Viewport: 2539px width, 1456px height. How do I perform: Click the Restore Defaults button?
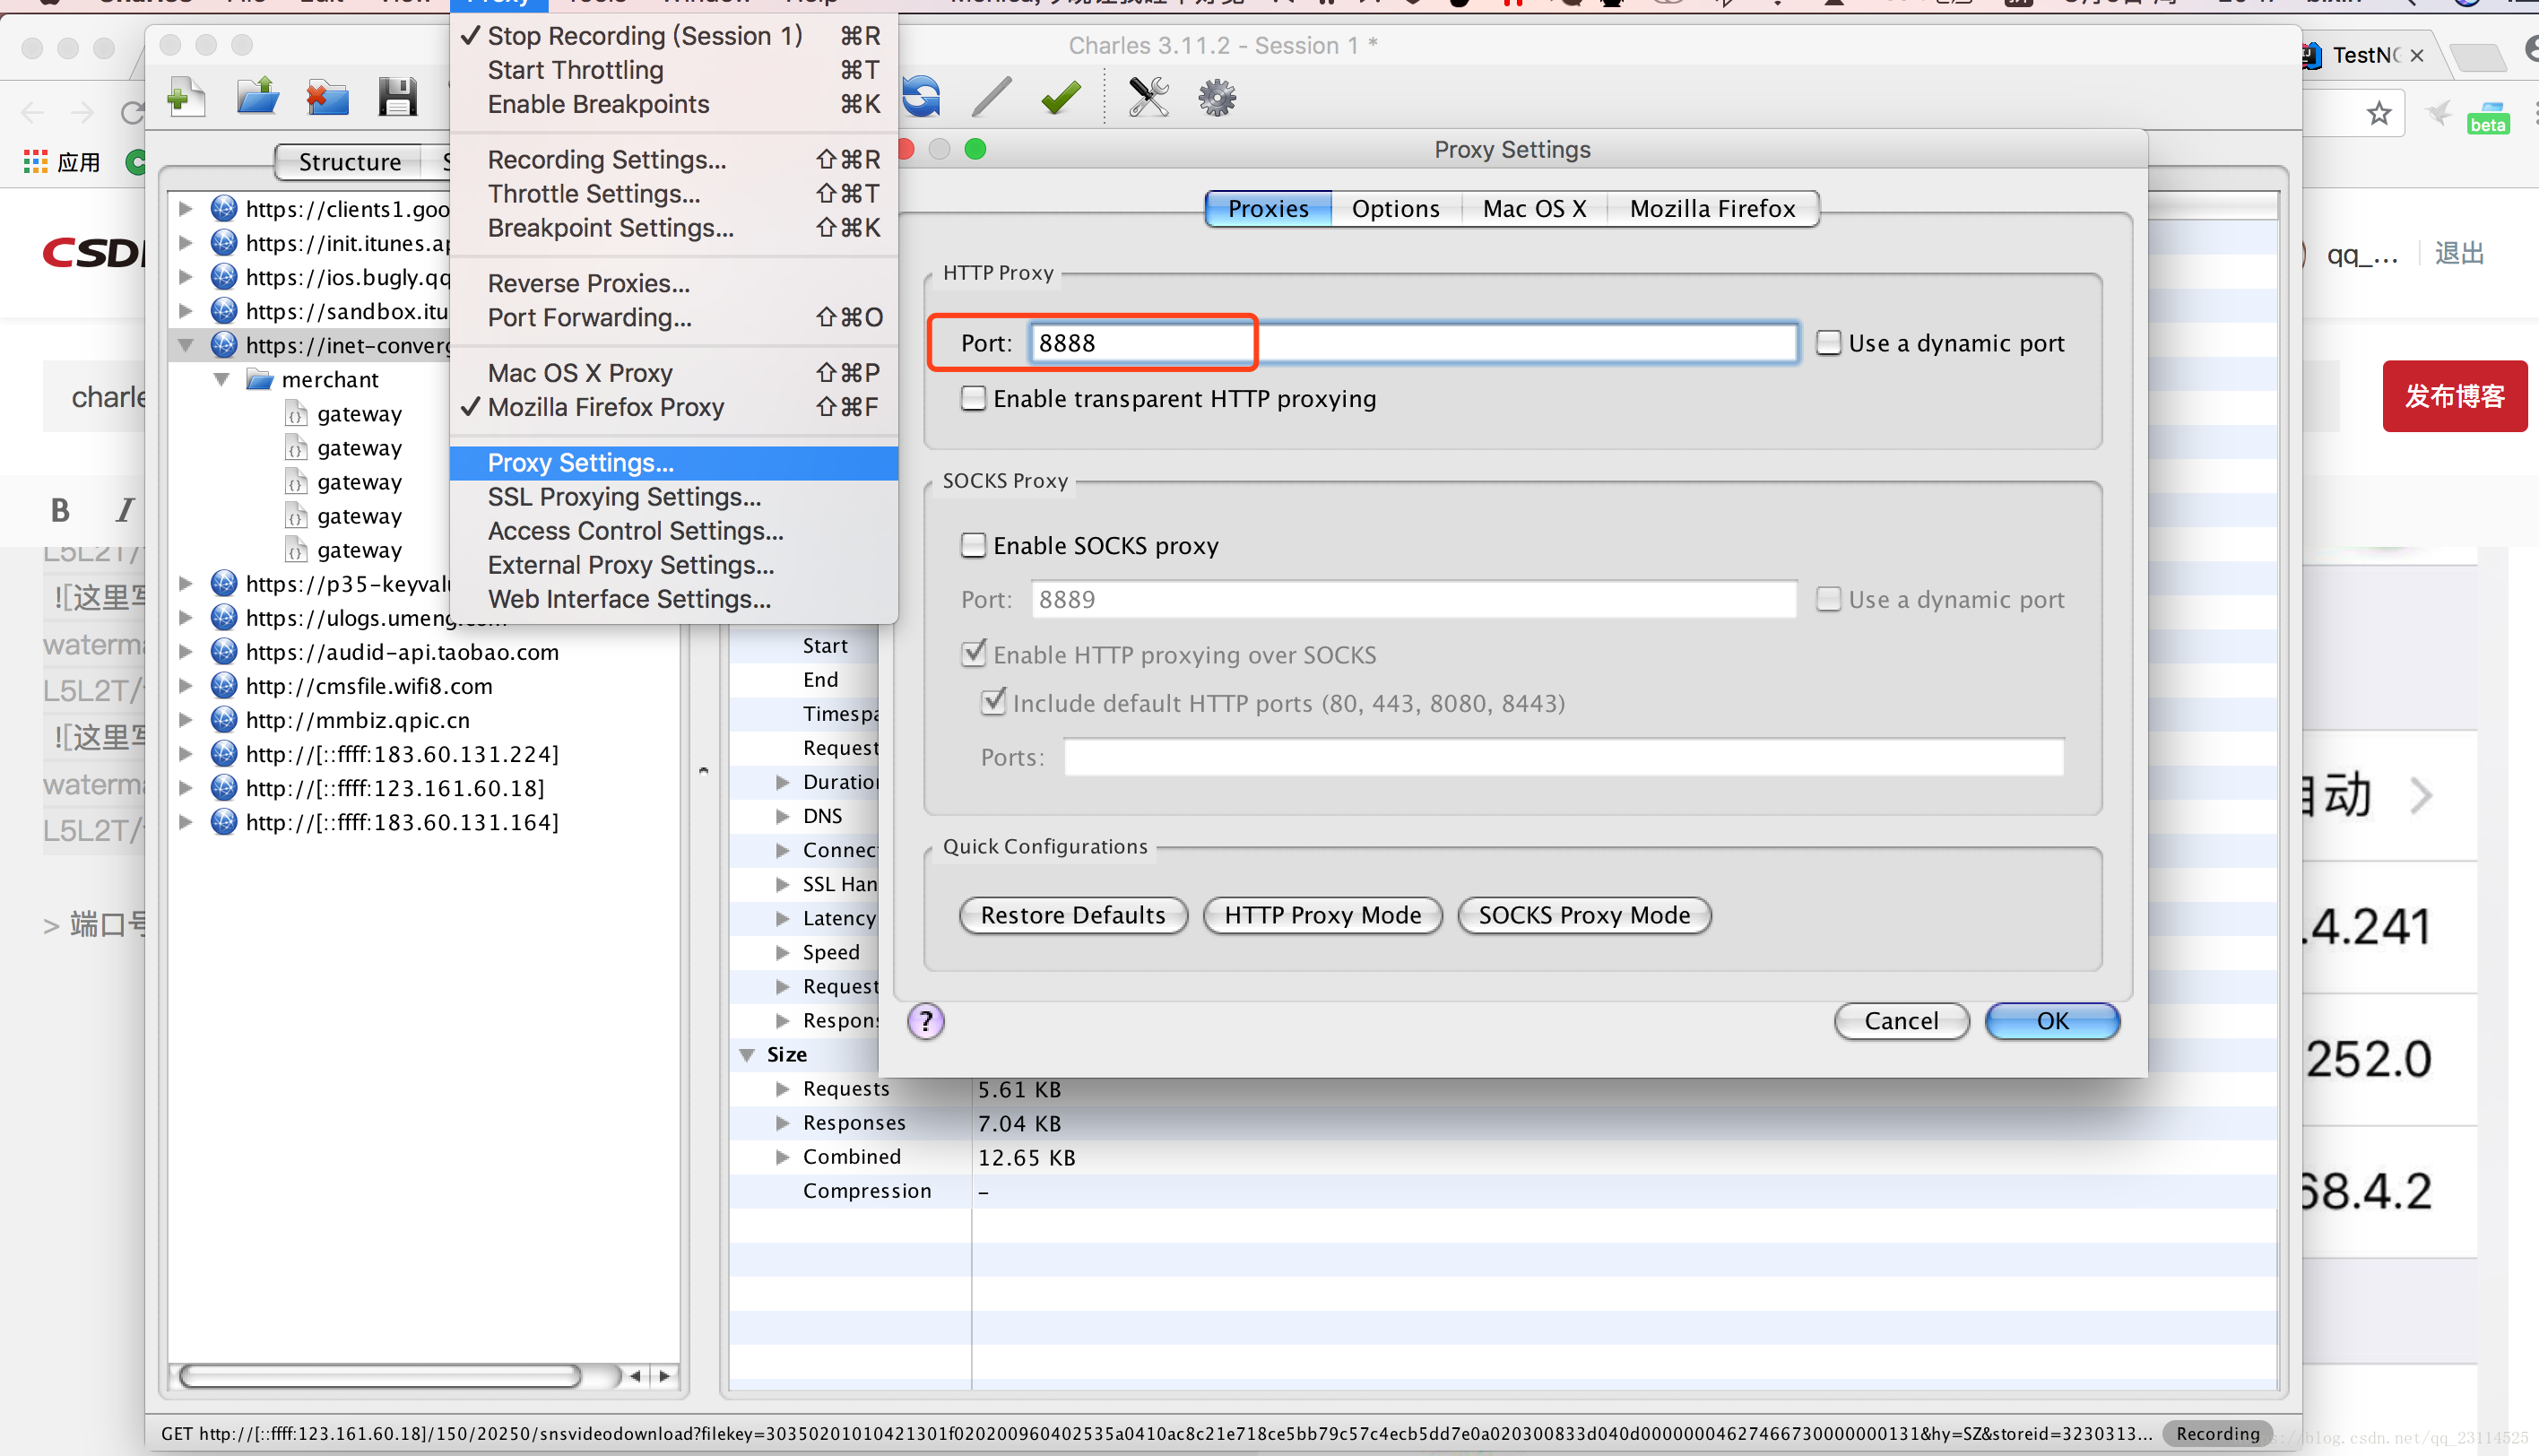coord(1073,915)
